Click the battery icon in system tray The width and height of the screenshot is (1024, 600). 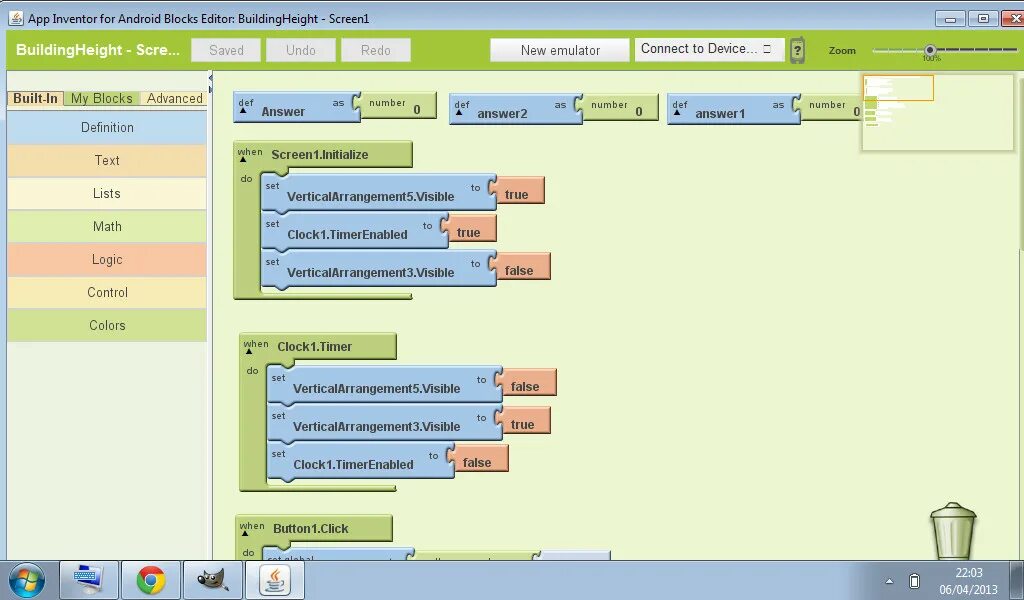coord(914,580)
